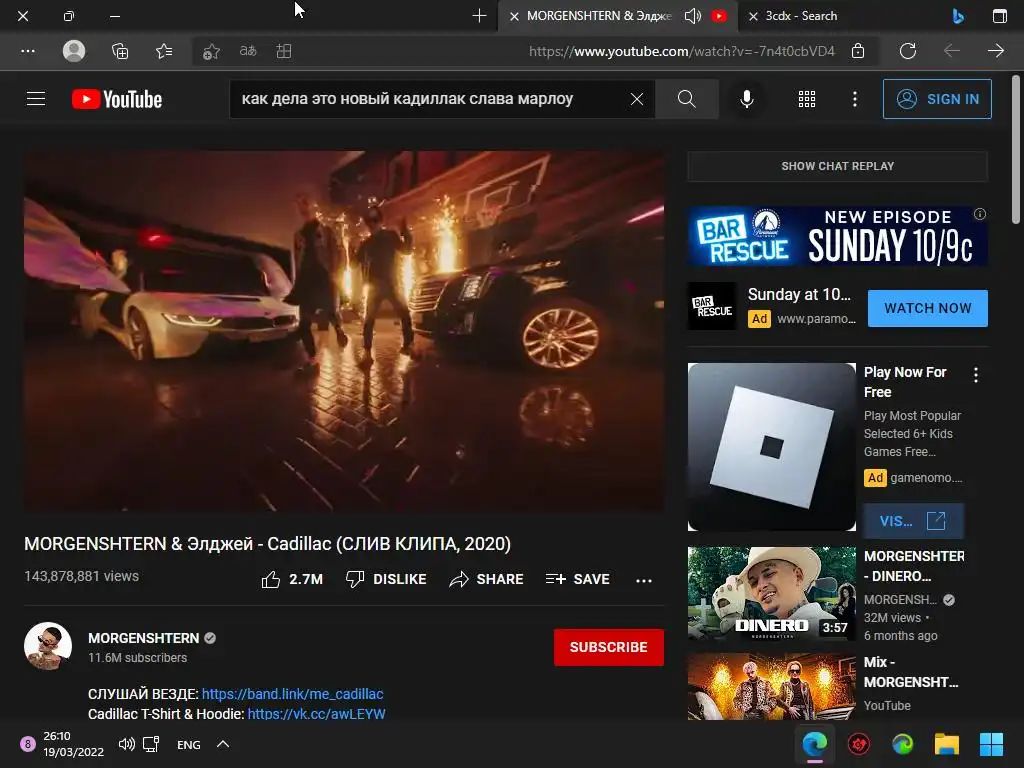Click the DISLIKE thumbs down button
This screenshot has width=1024, height=768.
pos(386,579)
